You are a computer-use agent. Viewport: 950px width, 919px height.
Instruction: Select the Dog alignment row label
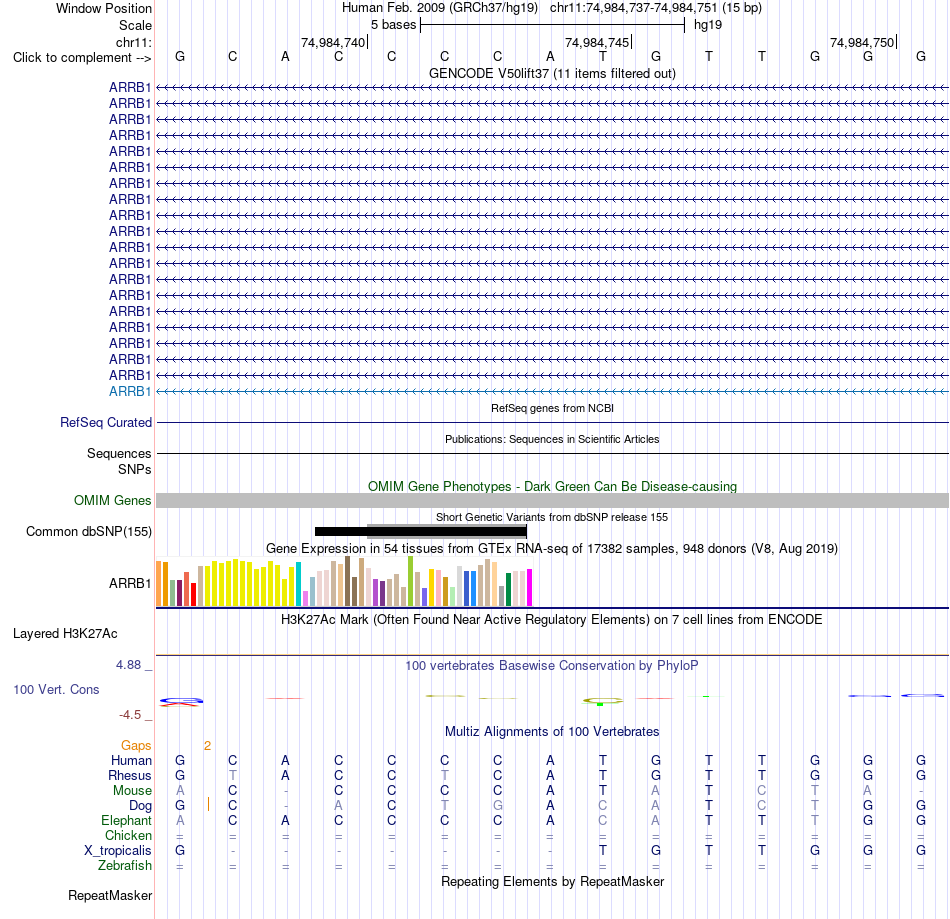[140, 806]
